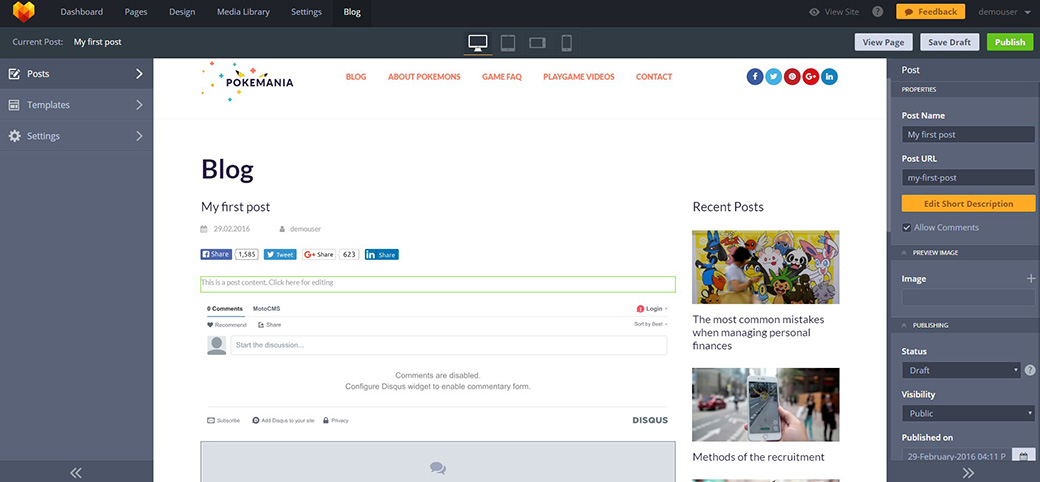Click the Facebook round social icon
Screen dimensions: 1040x482
click(755, 77)
